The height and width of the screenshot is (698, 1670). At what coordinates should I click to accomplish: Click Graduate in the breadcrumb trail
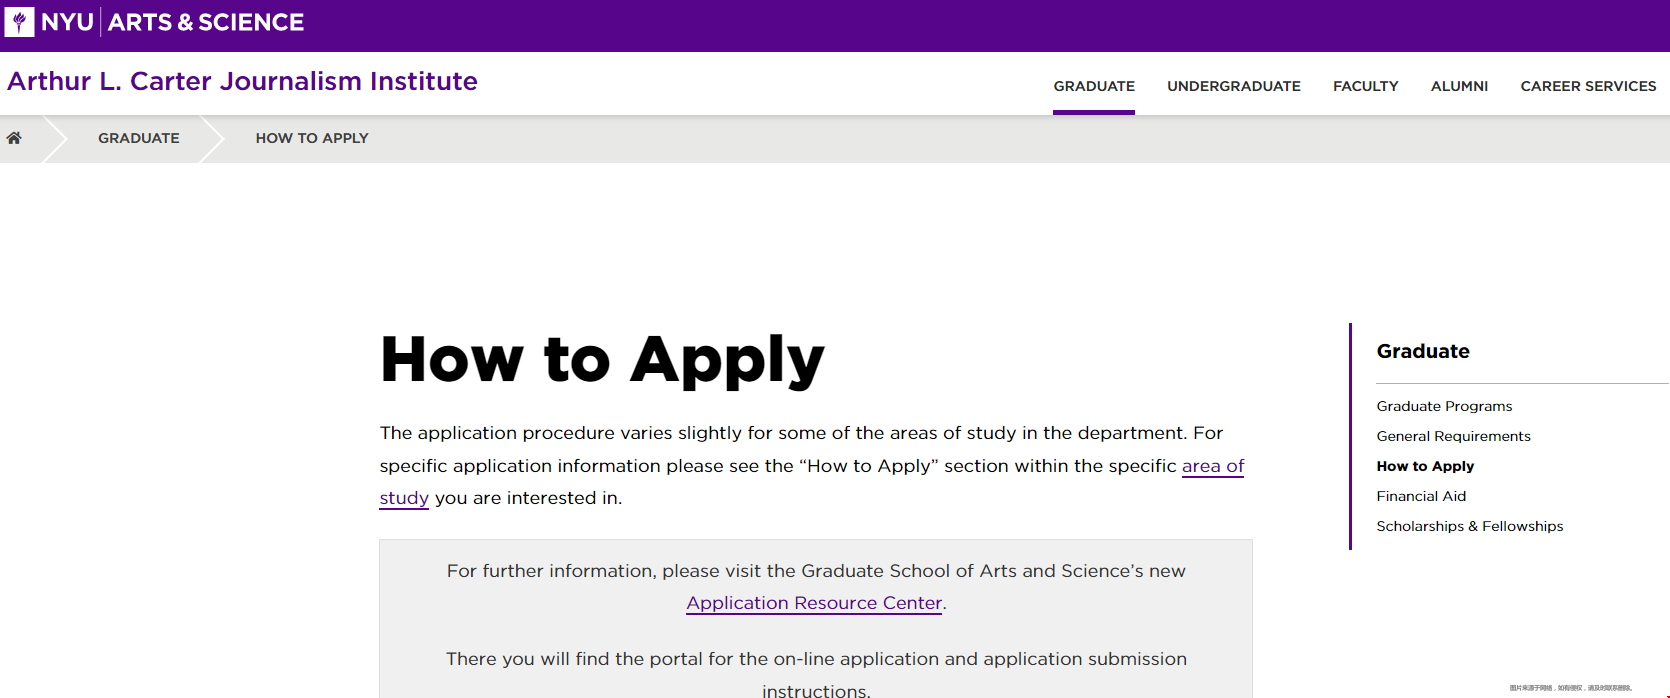tap(139, 138)
